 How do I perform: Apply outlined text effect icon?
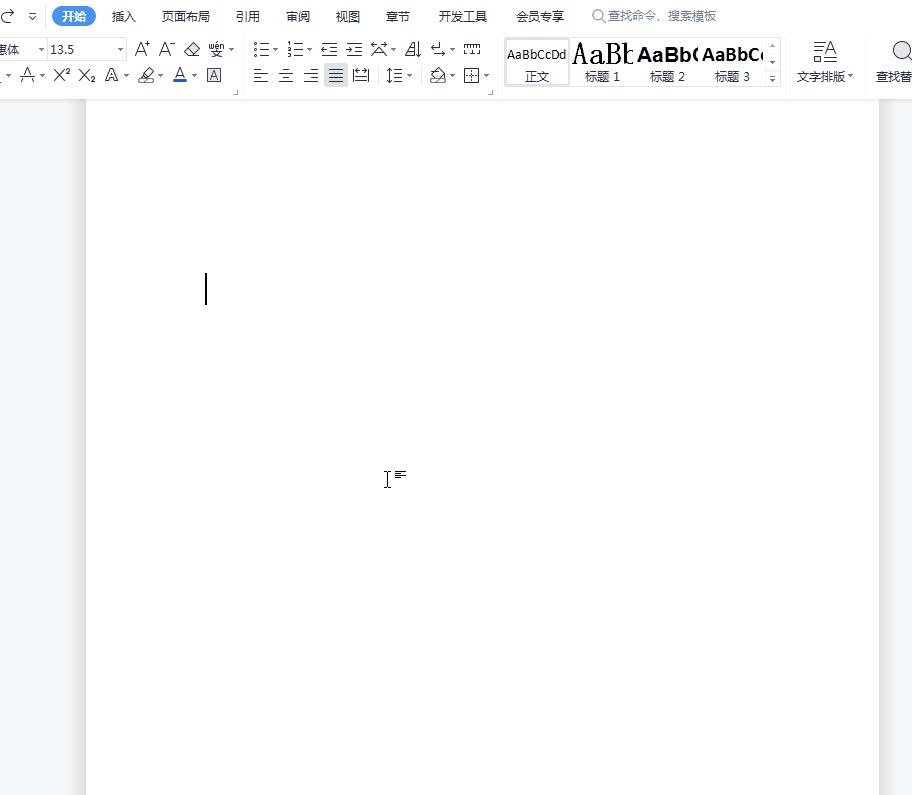click(112, 74)
